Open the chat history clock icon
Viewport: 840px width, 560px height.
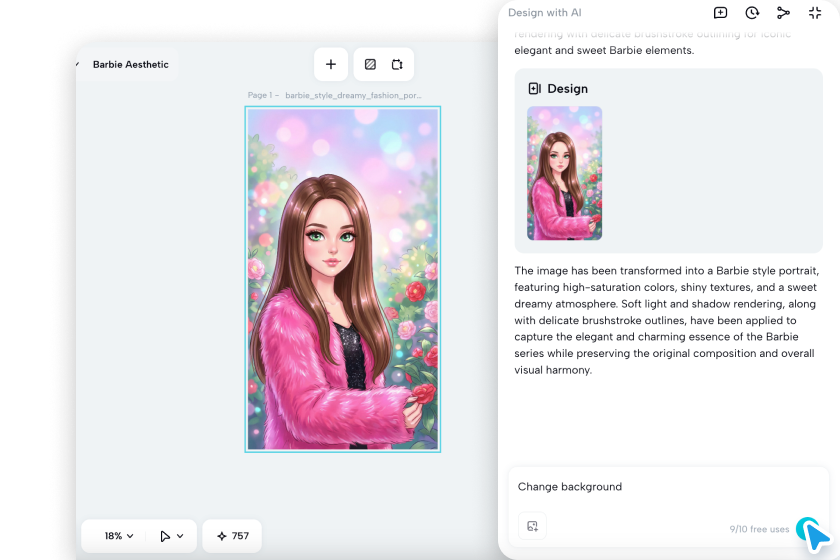[752, 12]
